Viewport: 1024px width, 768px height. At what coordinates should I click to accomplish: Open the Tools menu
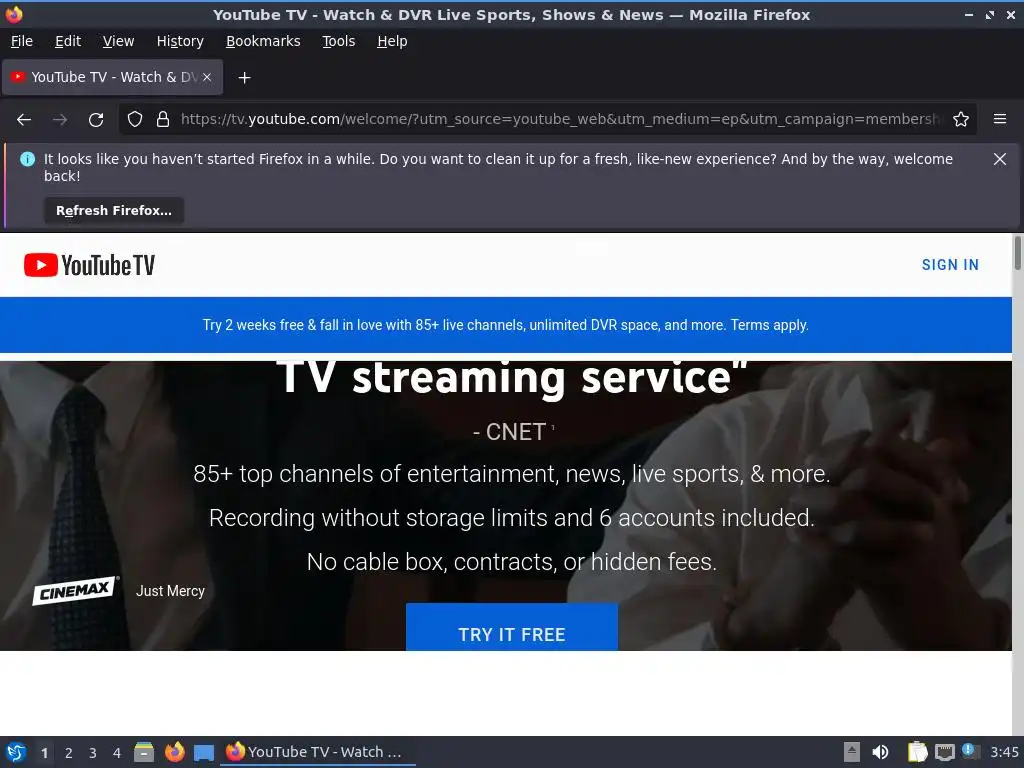click(338, 41)
